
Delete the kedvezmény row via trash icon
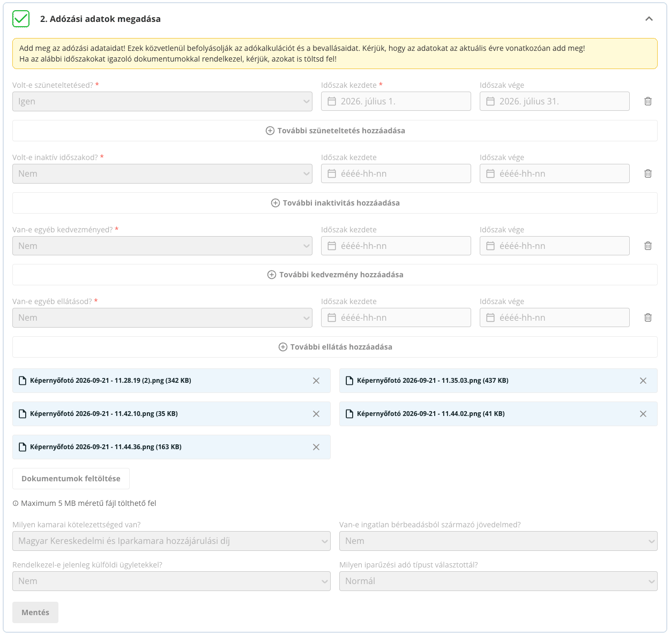pos(648,246)
